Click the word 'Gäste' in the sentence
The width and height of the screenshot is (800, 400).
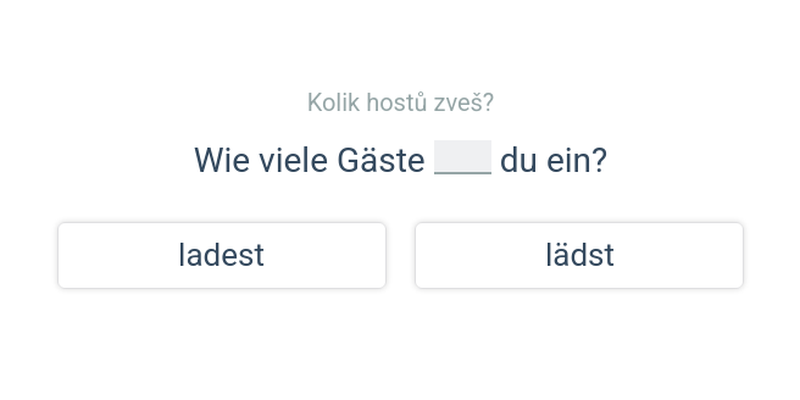(x=381, y=160)
